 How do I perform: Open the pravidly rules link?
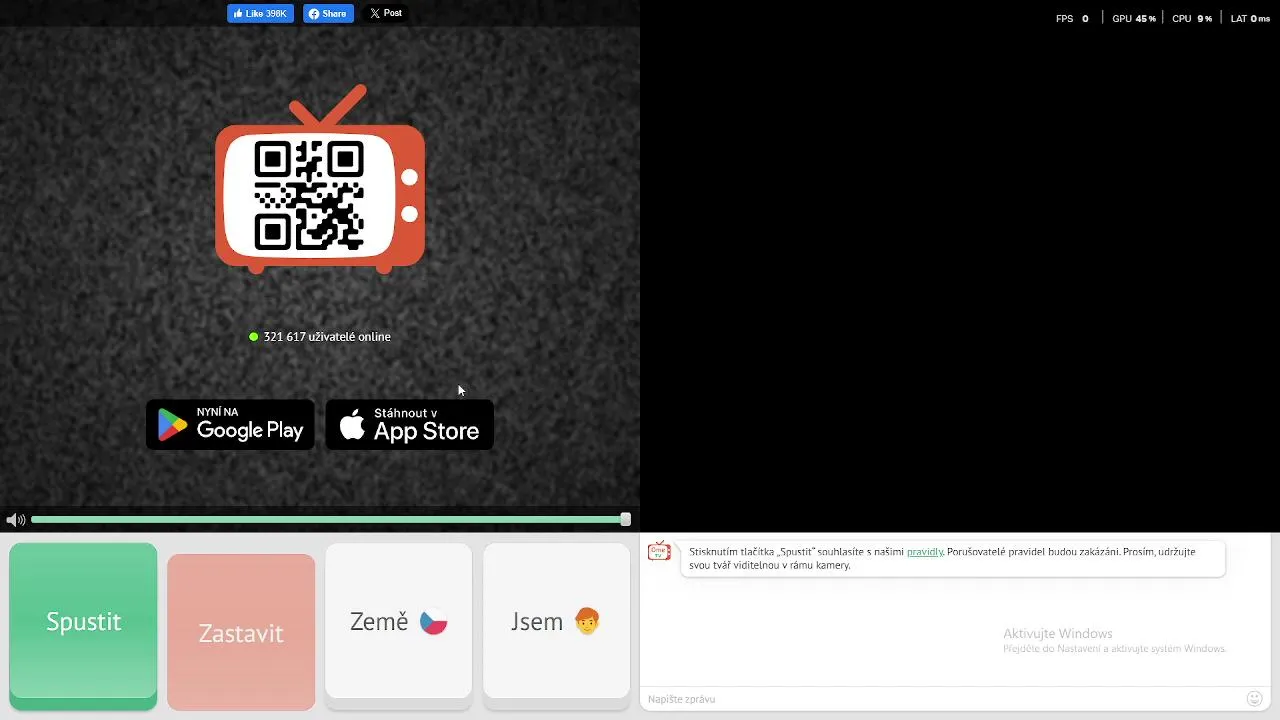pyautogui.click(x=924, y=552)
